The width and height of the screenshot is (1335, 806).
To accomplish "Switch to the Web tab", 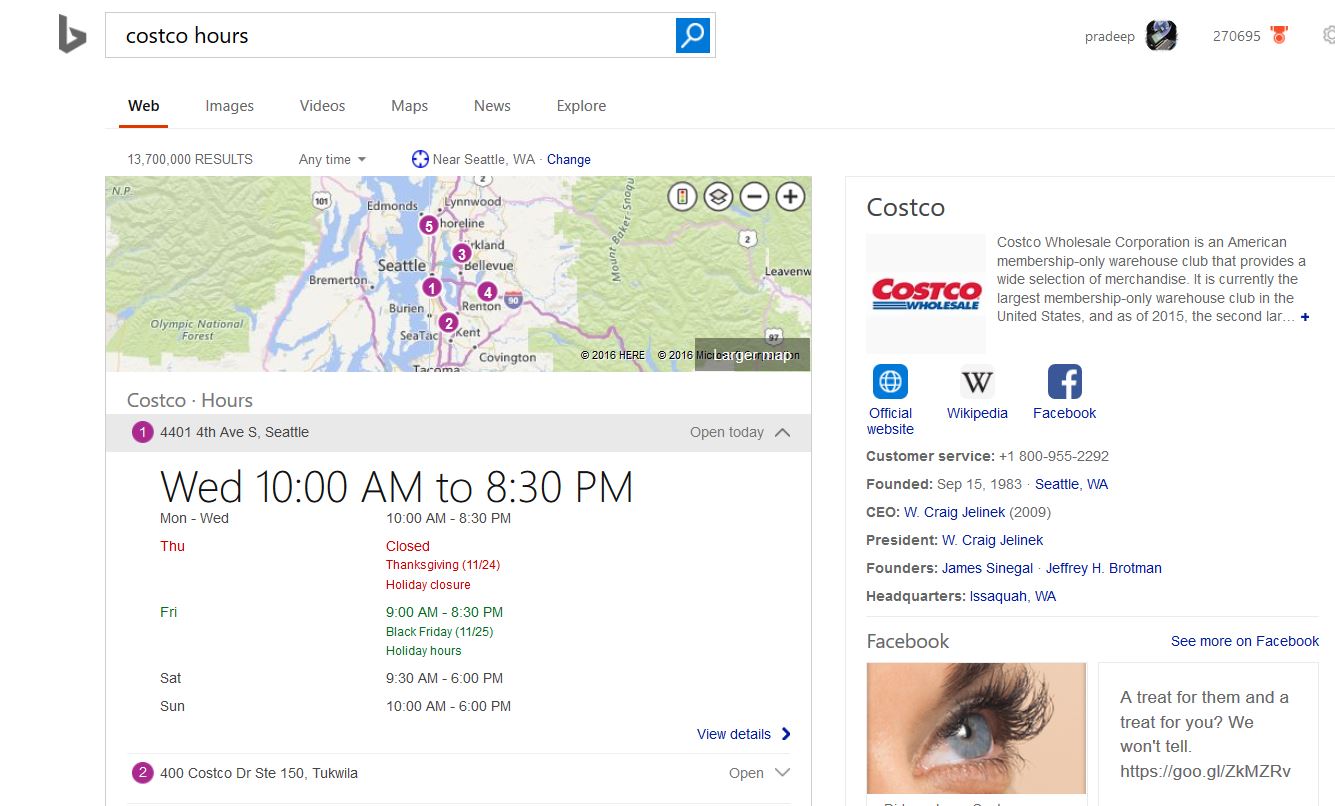I will point(143,106).
